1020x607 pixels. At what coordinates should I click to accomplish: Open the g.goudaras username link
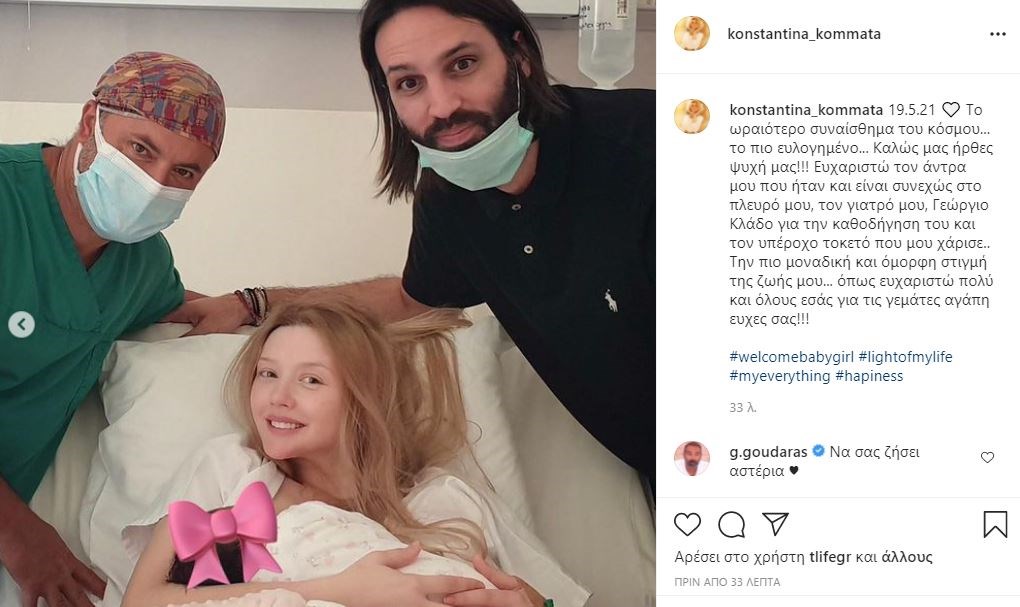[x=768, y=452]
